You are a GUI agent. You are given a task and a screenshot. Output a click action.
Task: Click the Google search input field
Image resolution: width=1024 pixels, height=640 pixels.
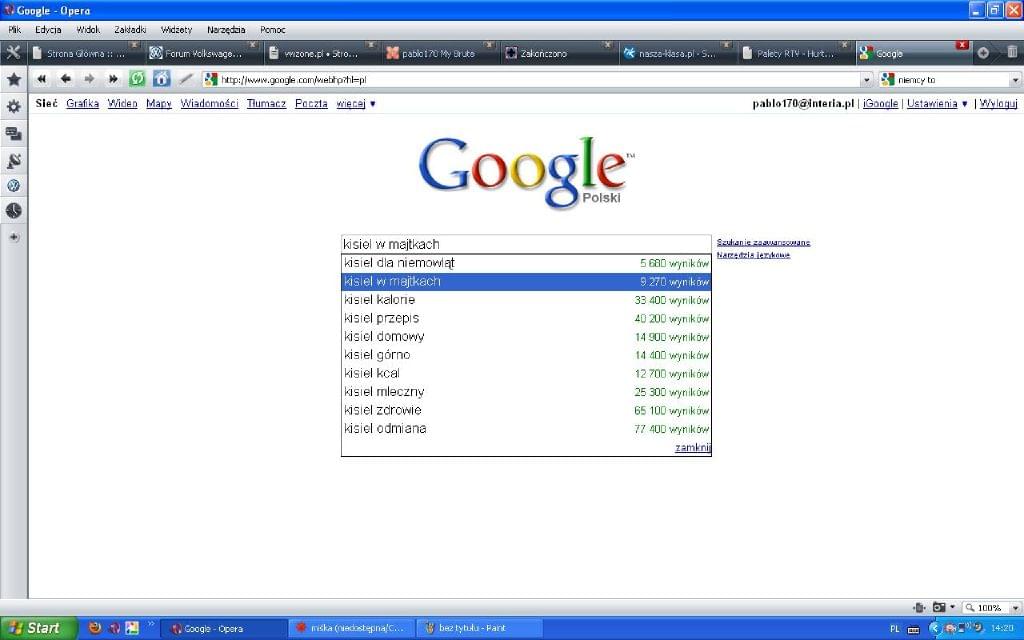pos(526,244)
